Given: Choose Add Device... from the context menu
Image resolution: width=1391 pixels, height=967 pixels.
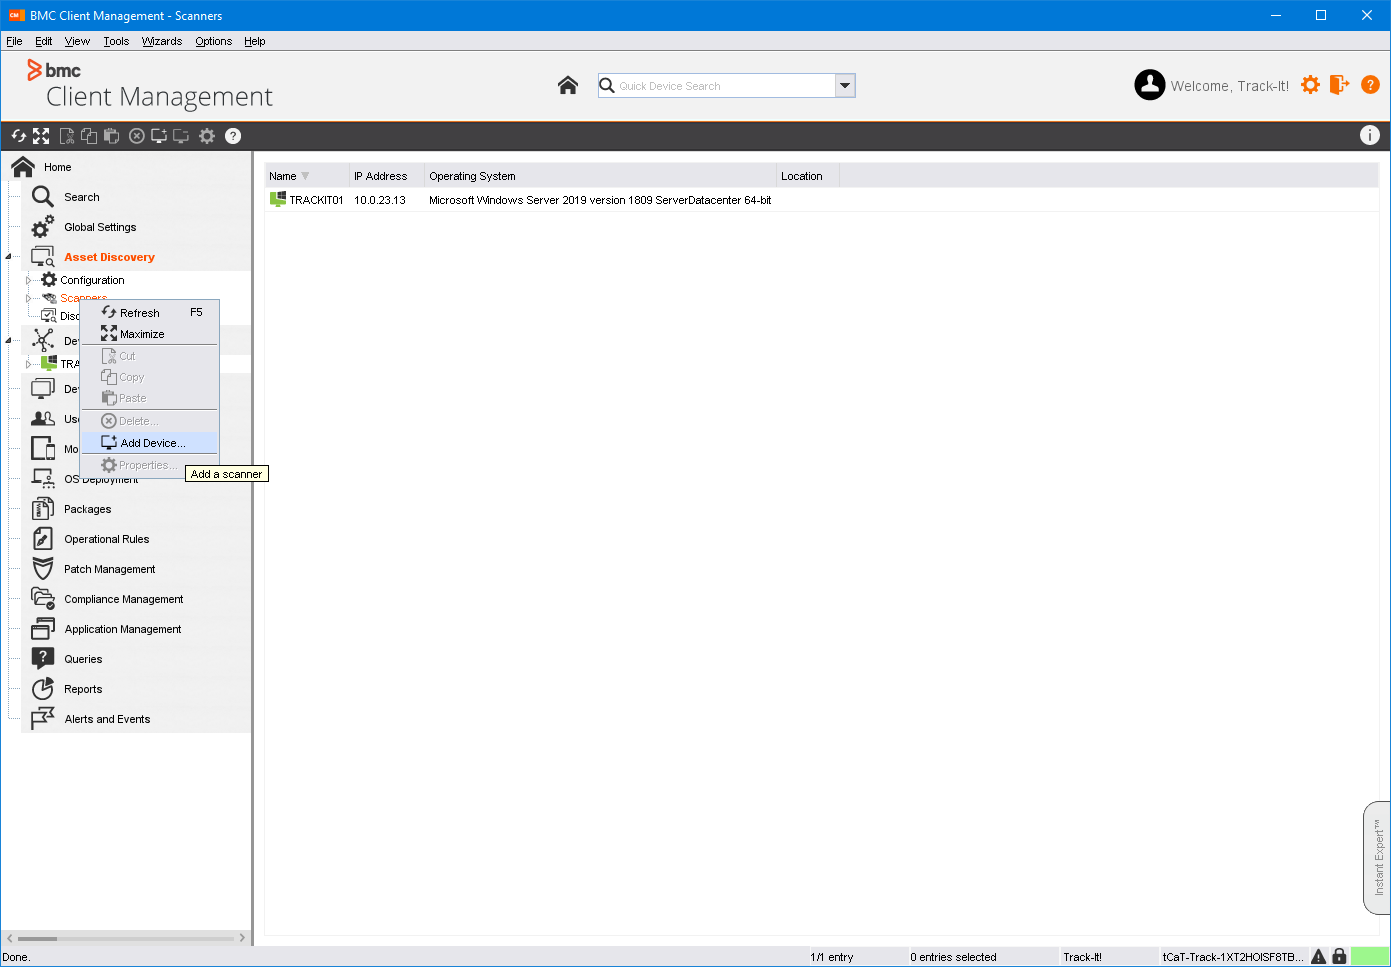Looking at the screenshot, I should pyautogui.click(x=150, y=443).
